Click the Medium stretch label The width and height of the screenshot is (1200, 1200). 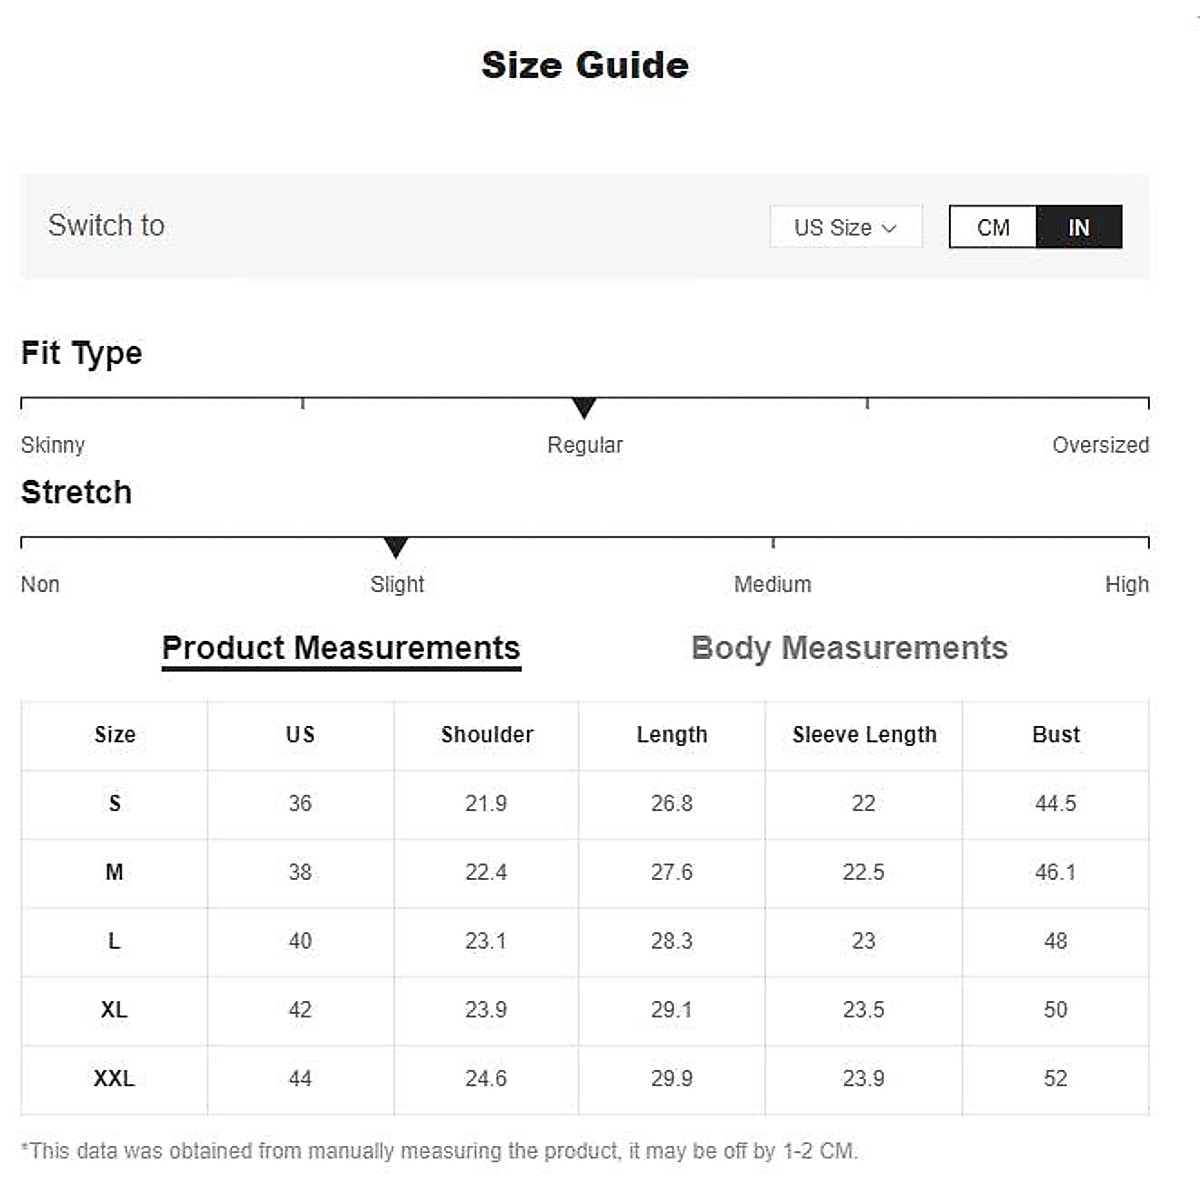coord(772,584)
